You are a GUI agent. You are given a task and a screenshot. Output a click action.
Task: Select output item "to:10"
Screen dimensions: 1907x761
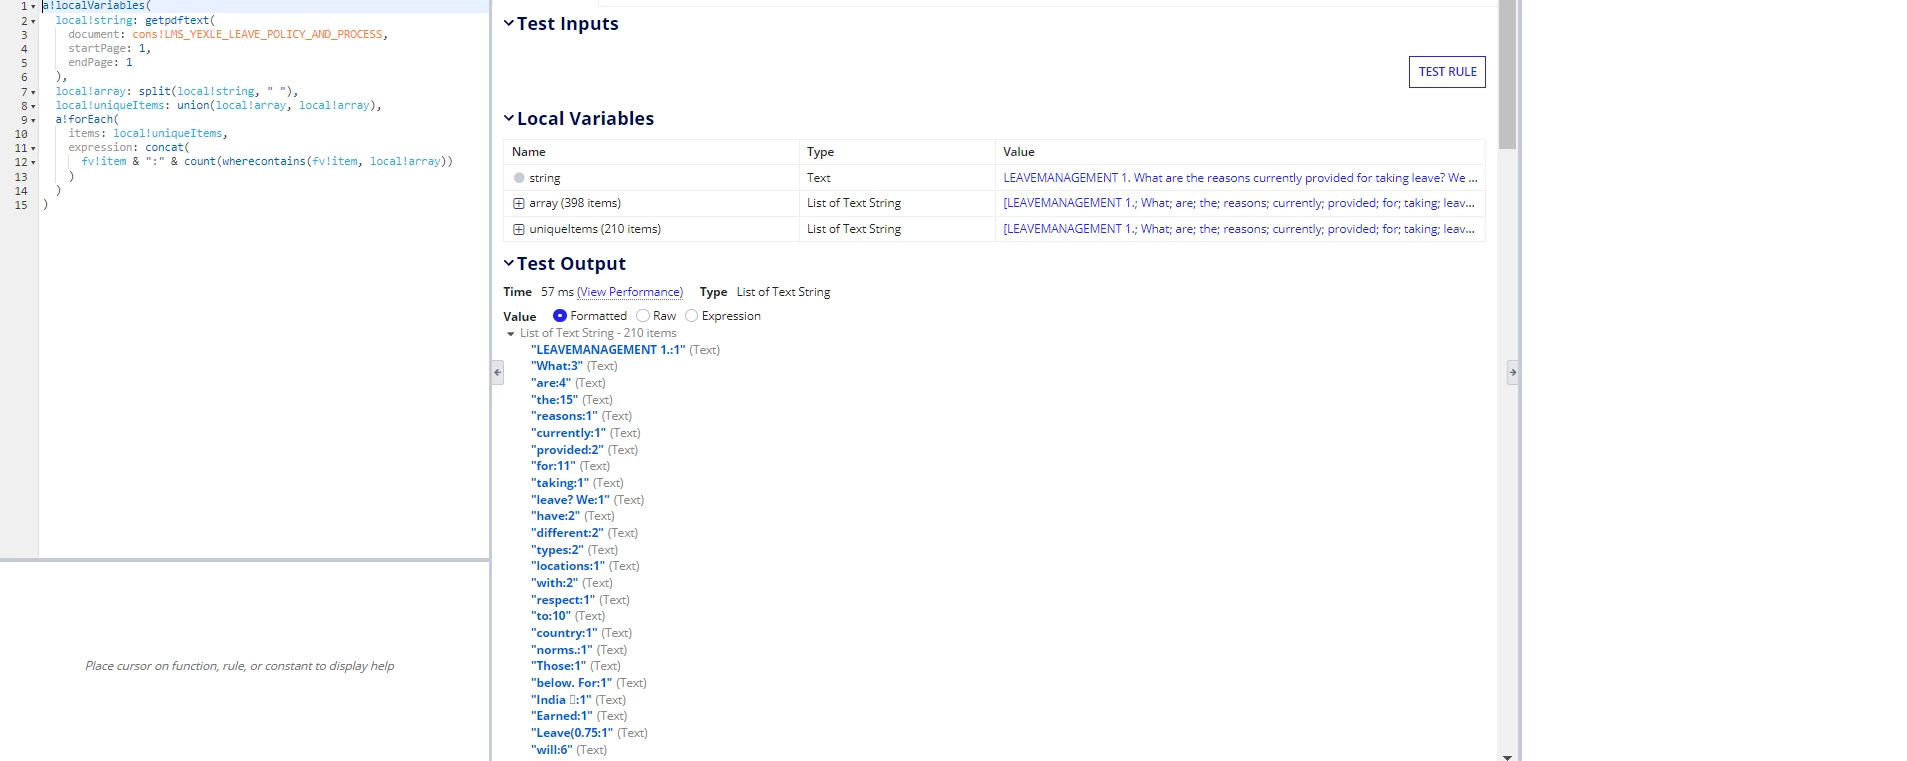(551, 616)
